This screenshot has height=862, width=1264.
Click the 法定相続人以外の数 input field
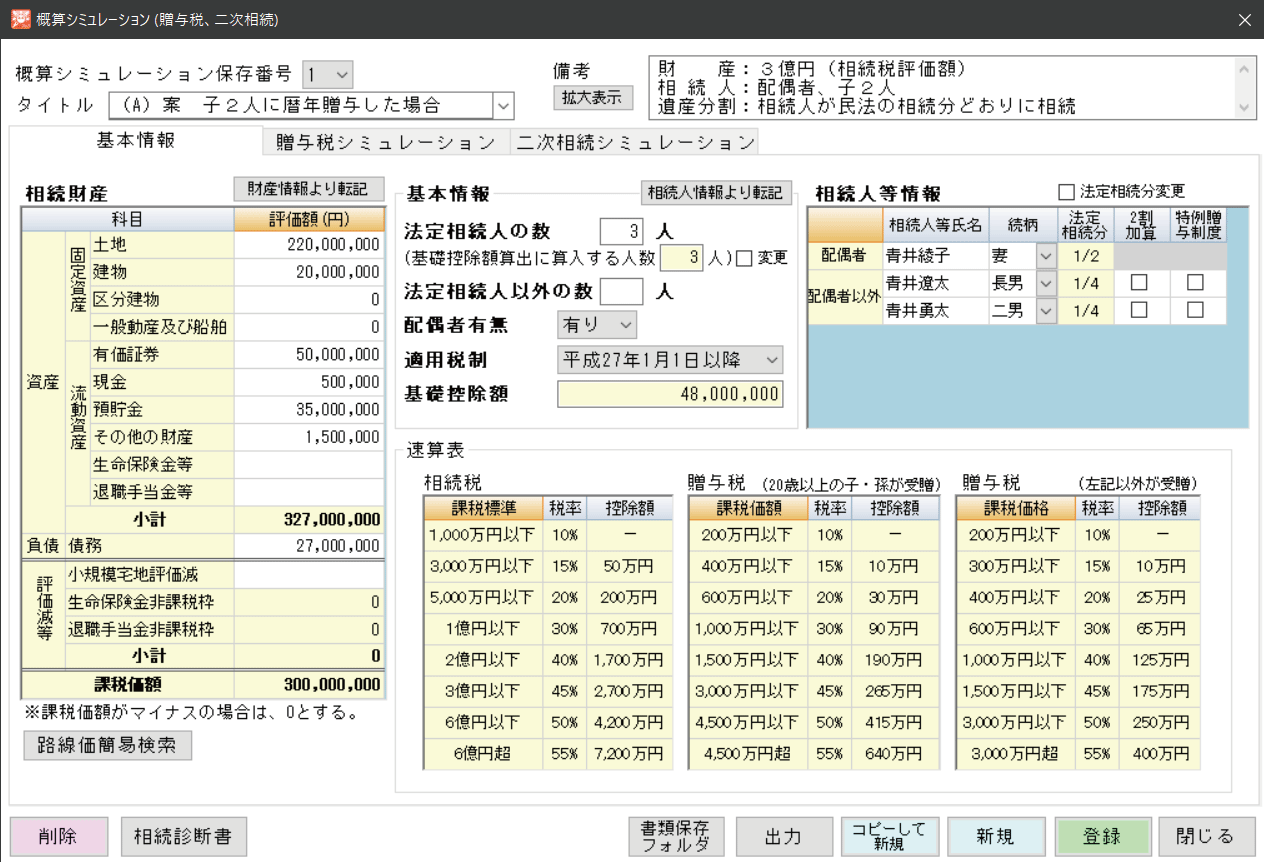[x=621, y=292]
